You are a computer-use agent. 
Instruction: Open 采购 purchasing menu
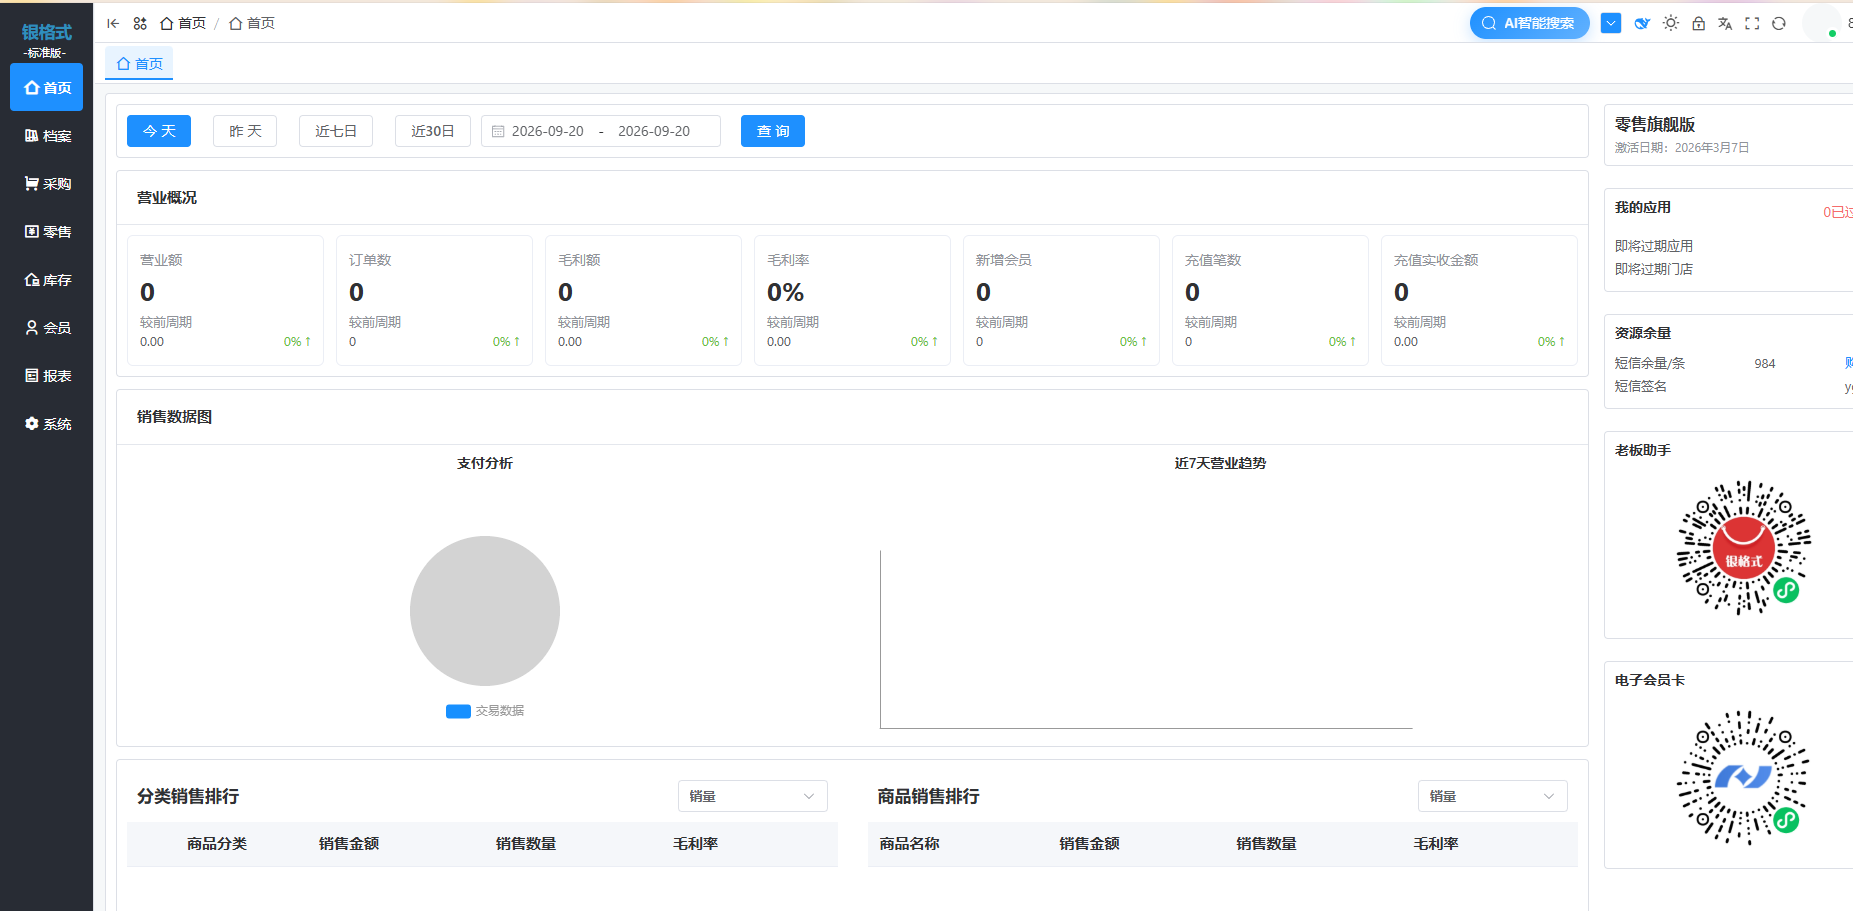47,184
